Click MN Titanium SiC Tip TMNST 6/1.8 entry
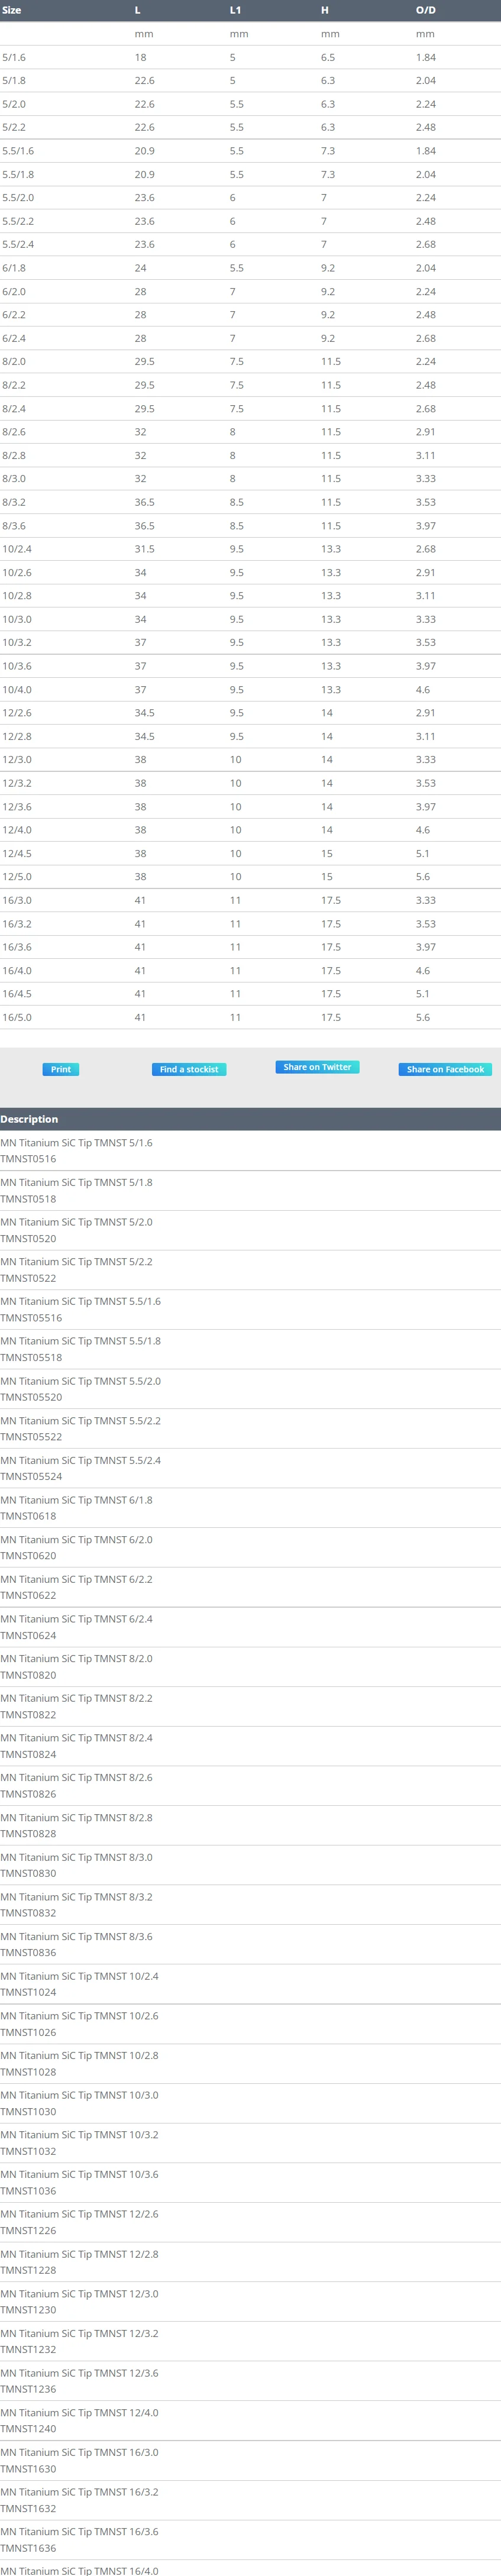 (76, 1500)
